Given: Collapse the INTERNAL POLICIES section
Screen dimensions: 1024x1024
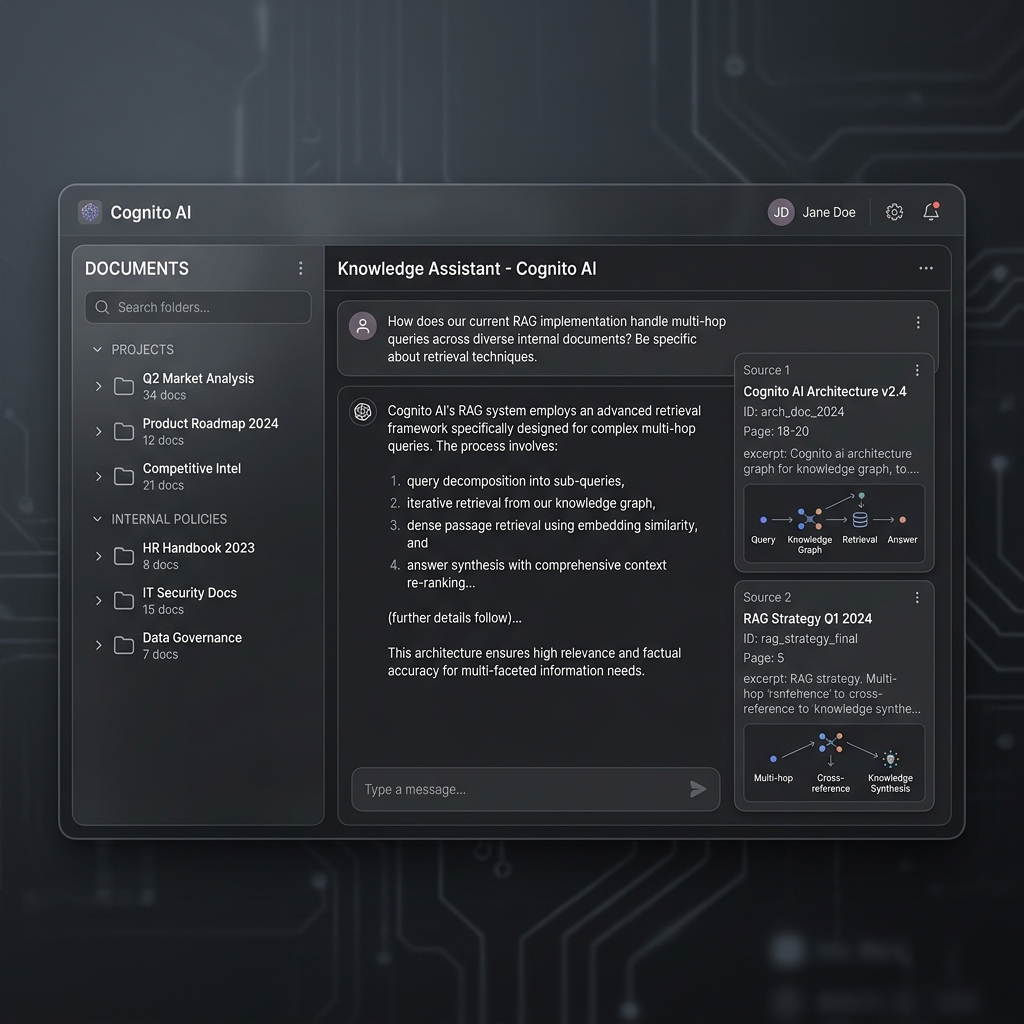Looking at the screenshot, I should click(97, 519).
